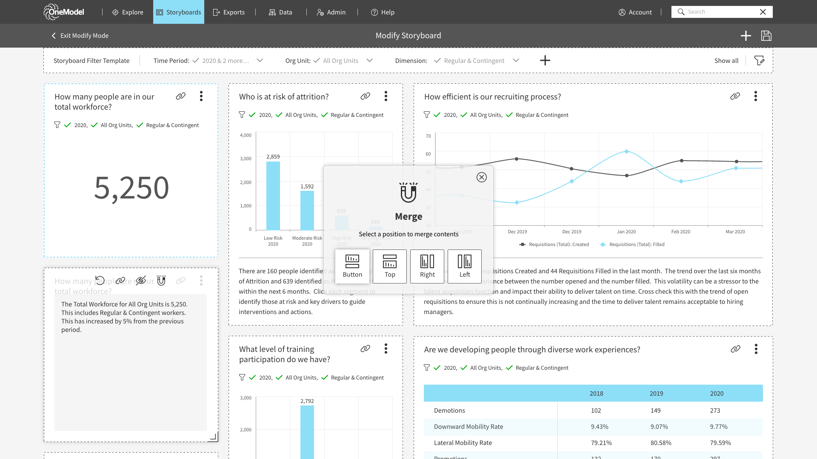The width and height of the screenshot is (817, 459).
Task: Click the merge magnet icon on the text tile
Action: [161, 281]
